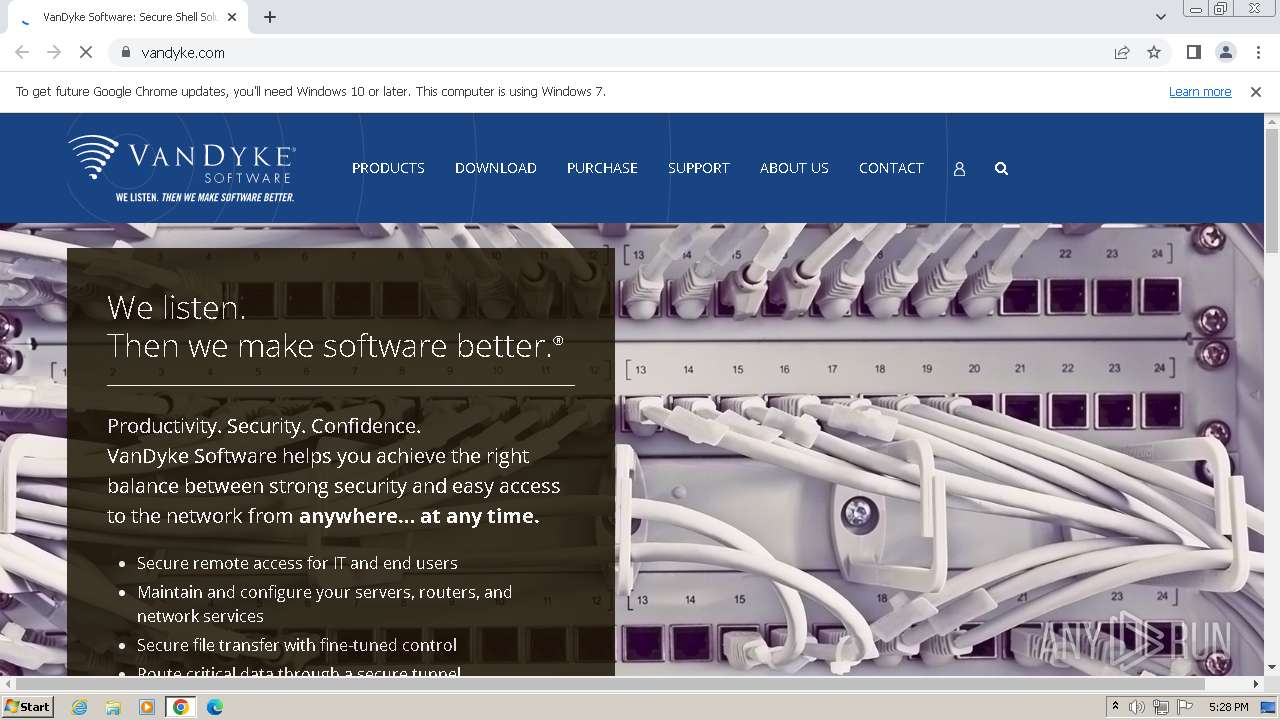Click the vertical page scrollbar thumb
The width and height of the screenshot is (1280, 720).
coord(1272,190)
